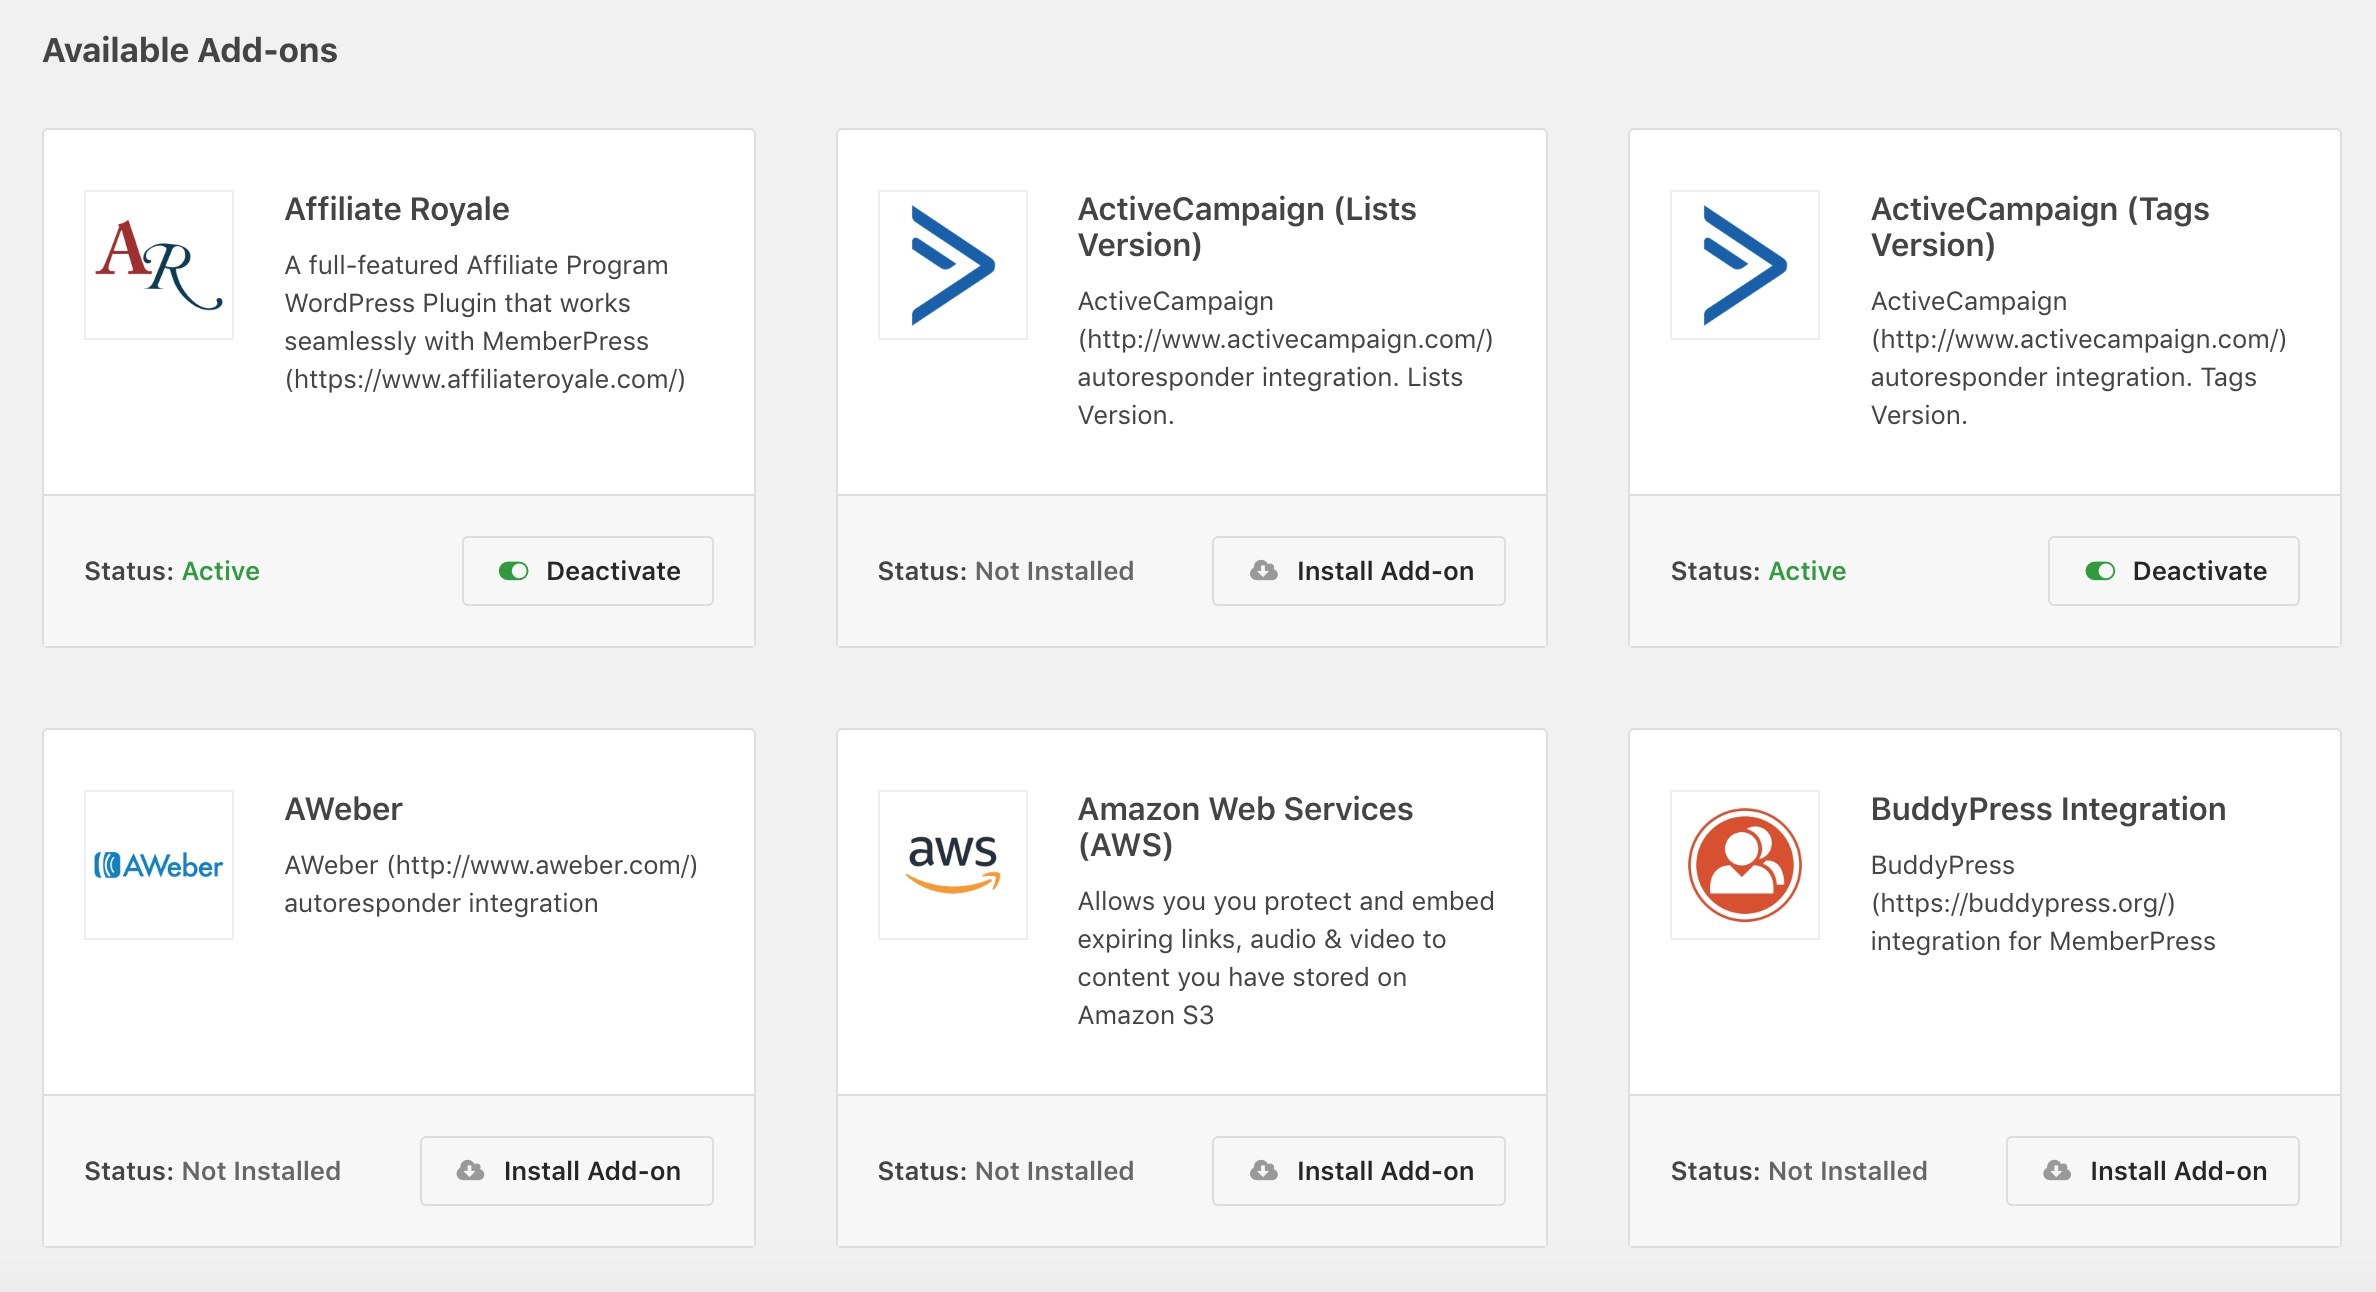Click the Affiliate Royale description text
The height and width of the screenshot is (1292, 2376).
click(x=485, y=322)
